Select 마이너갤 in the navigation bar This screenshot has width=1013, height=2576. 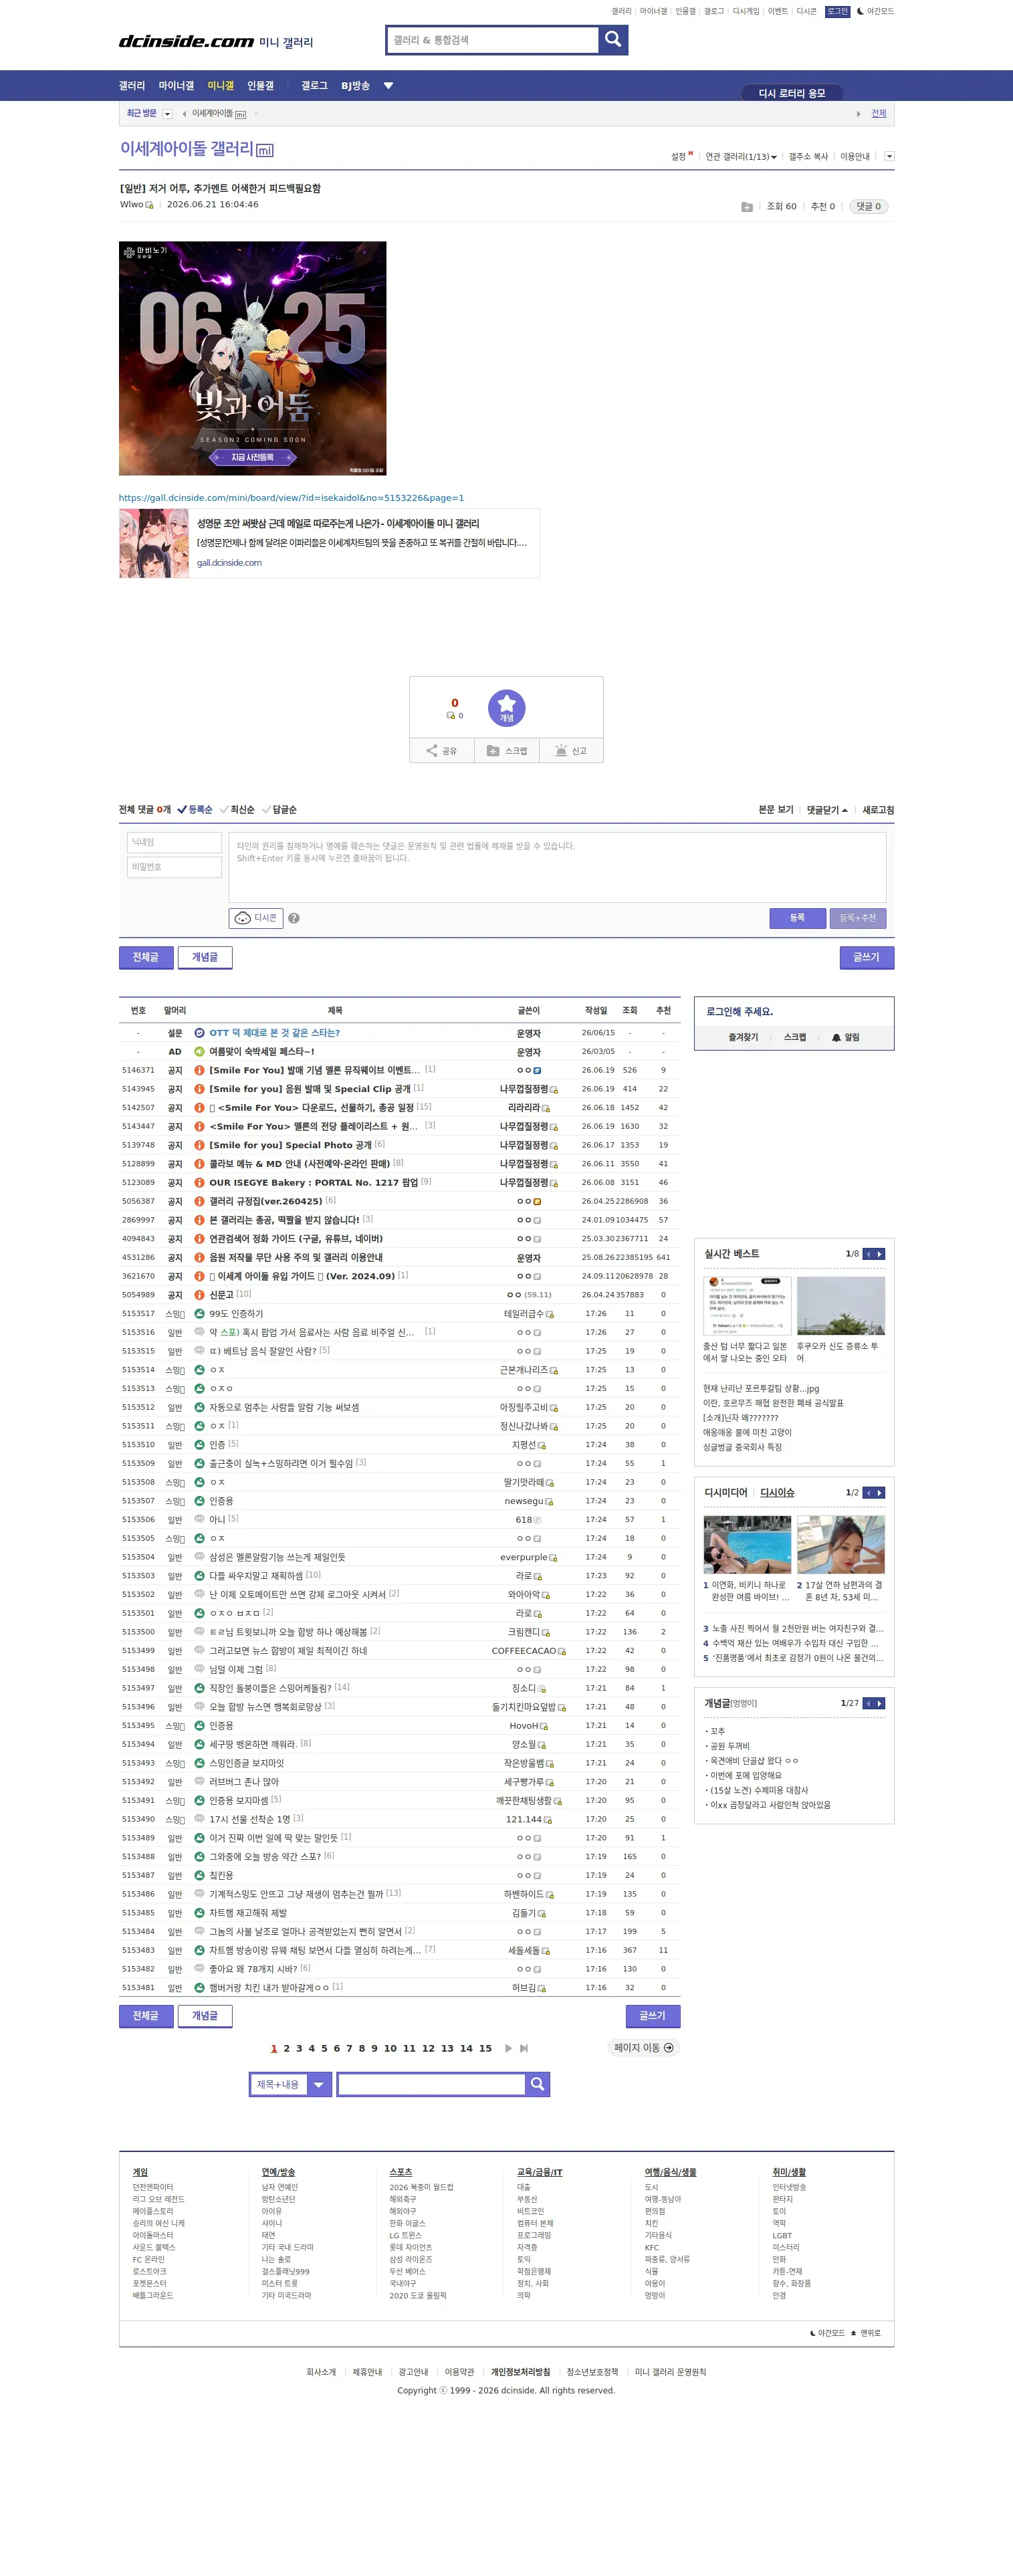(x=176, y=86)
